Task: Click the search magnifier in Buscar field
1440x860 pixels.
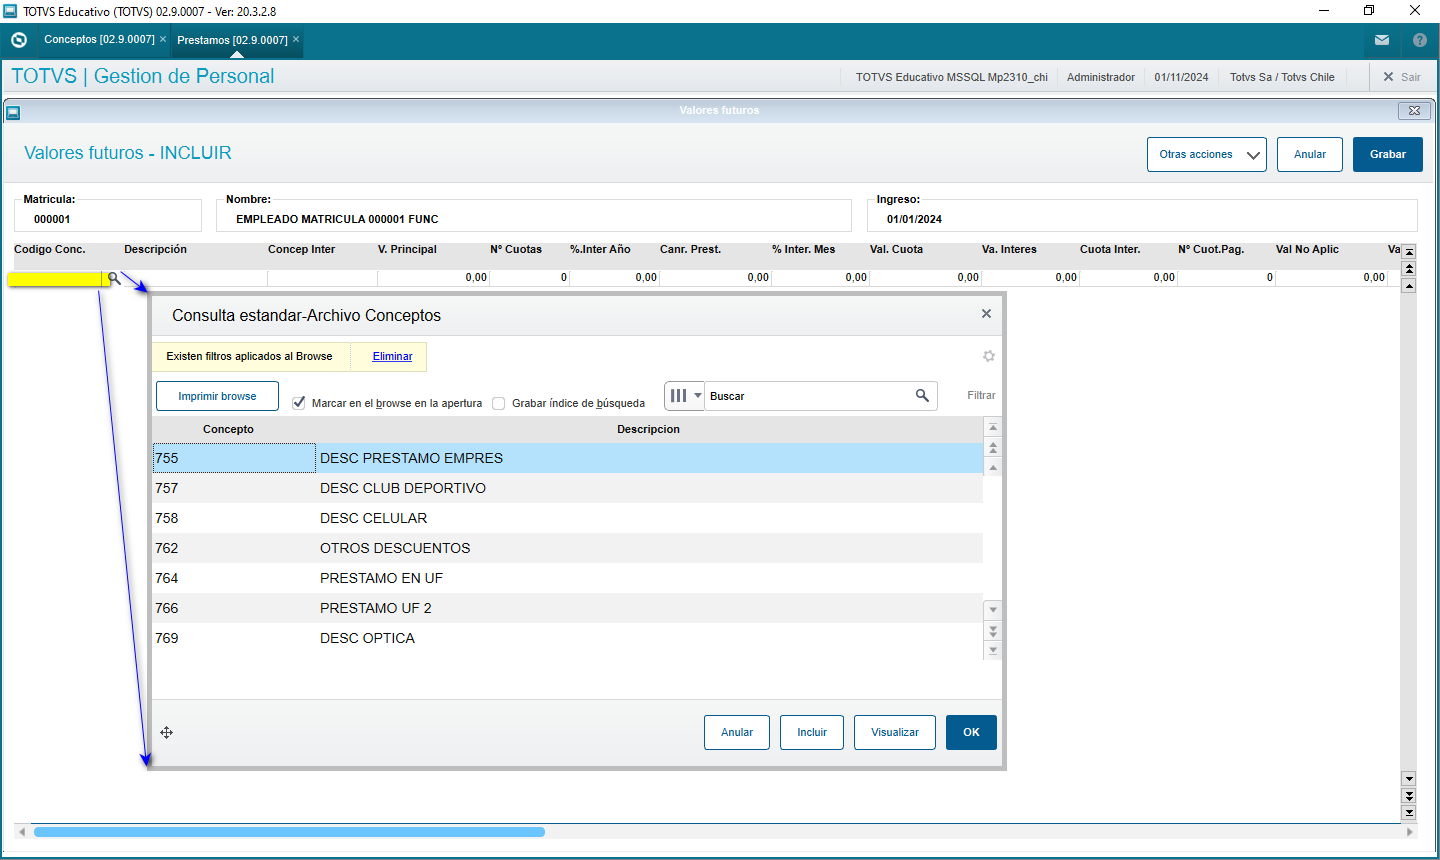Action: 922,396
